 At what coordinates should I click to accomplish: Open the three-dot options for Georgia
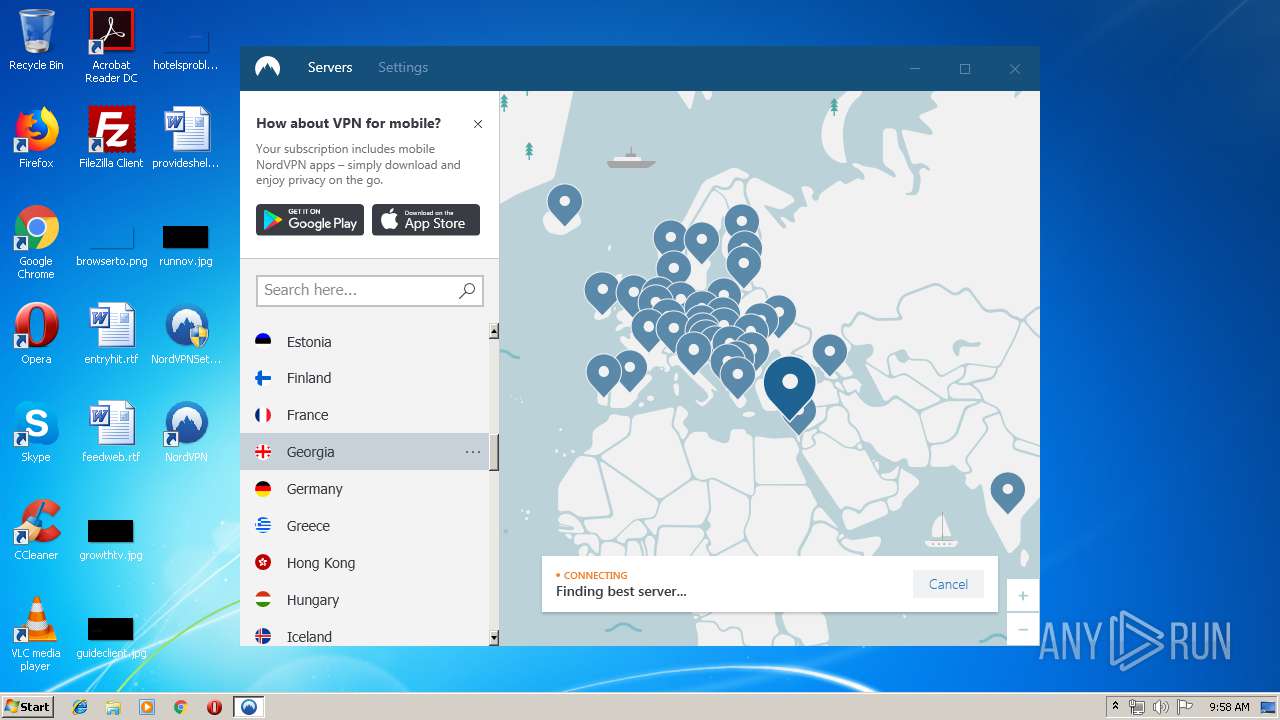pyautogui.click(x=473, y=452)
